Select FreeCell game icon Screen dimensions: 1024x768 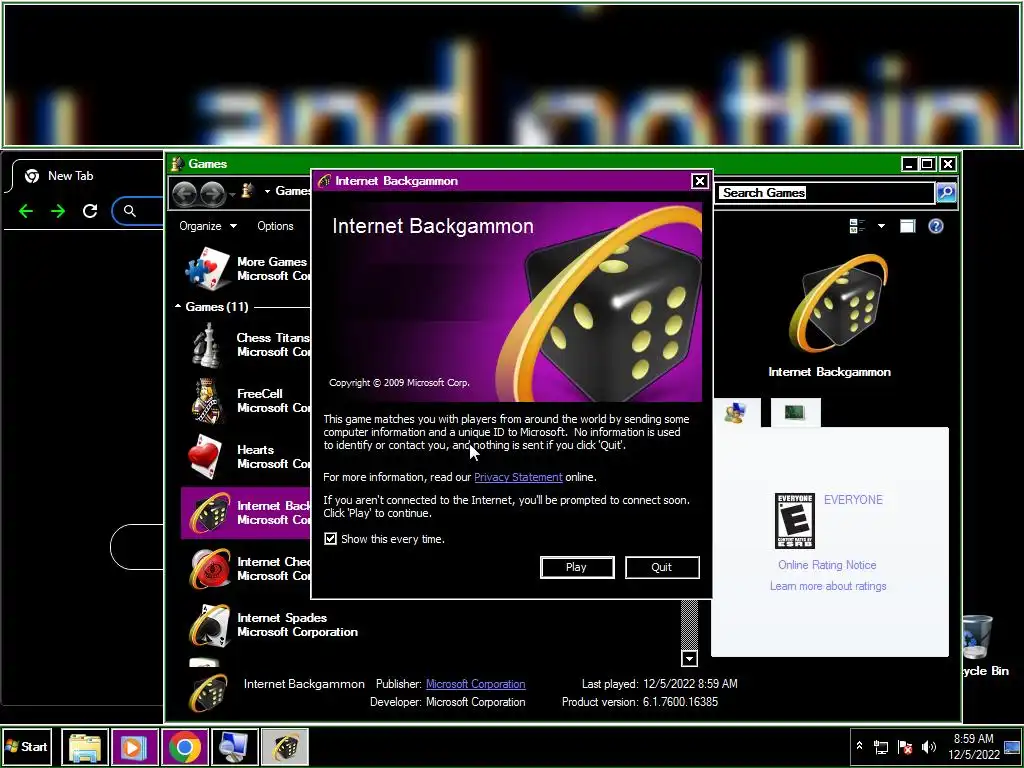point(207,401)
